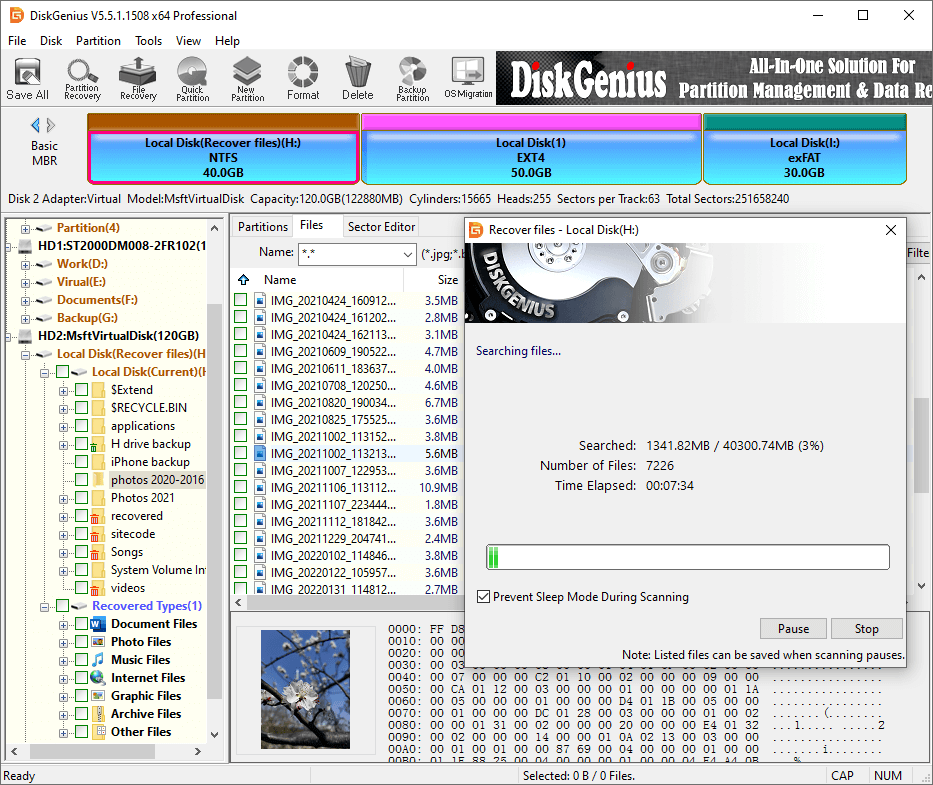Click the New Partition icon
The height and width of the screenshot is (785, 933).
coord(248,79)
